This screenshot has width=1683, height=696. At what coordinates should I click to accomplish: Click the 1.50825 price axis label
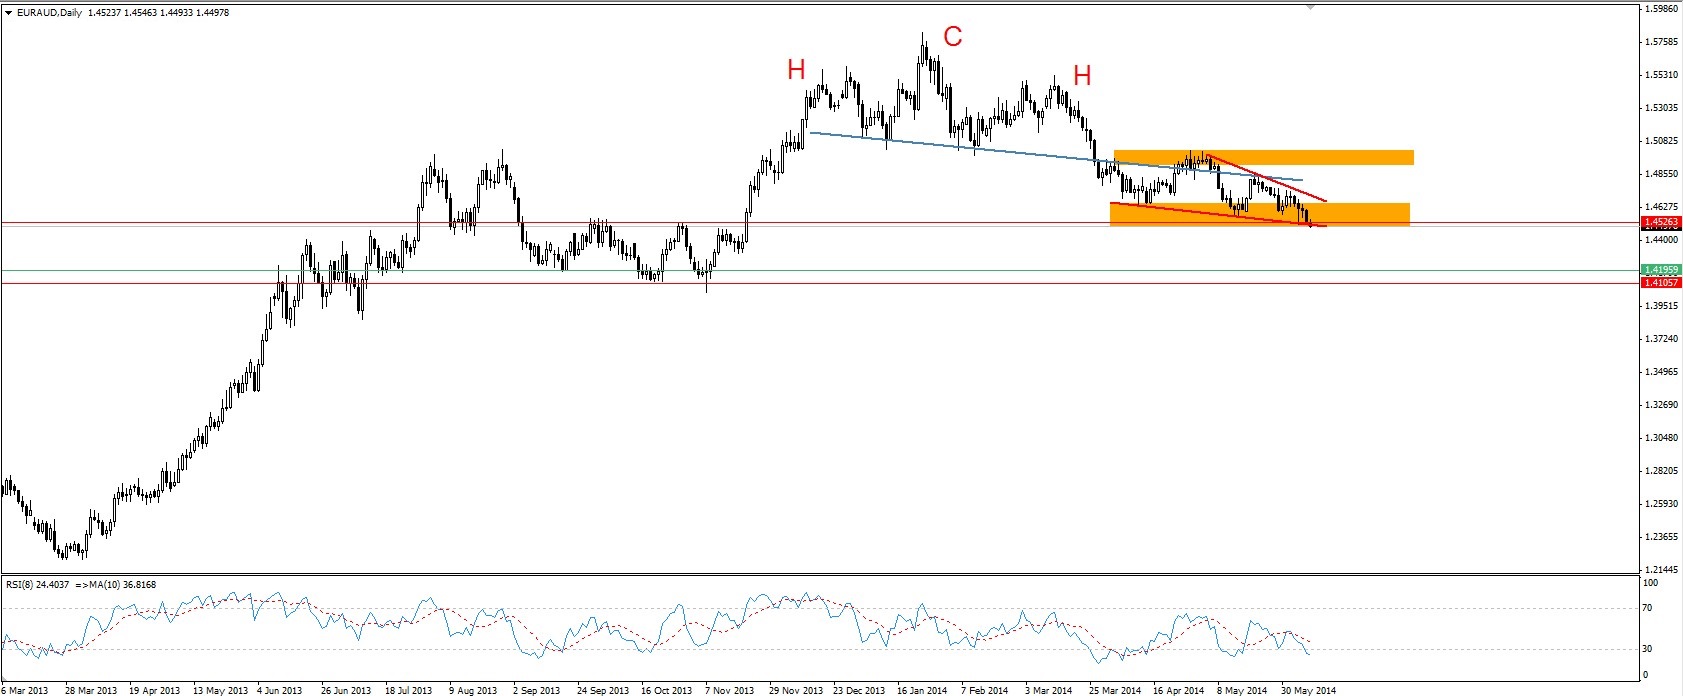[1662, 141]
